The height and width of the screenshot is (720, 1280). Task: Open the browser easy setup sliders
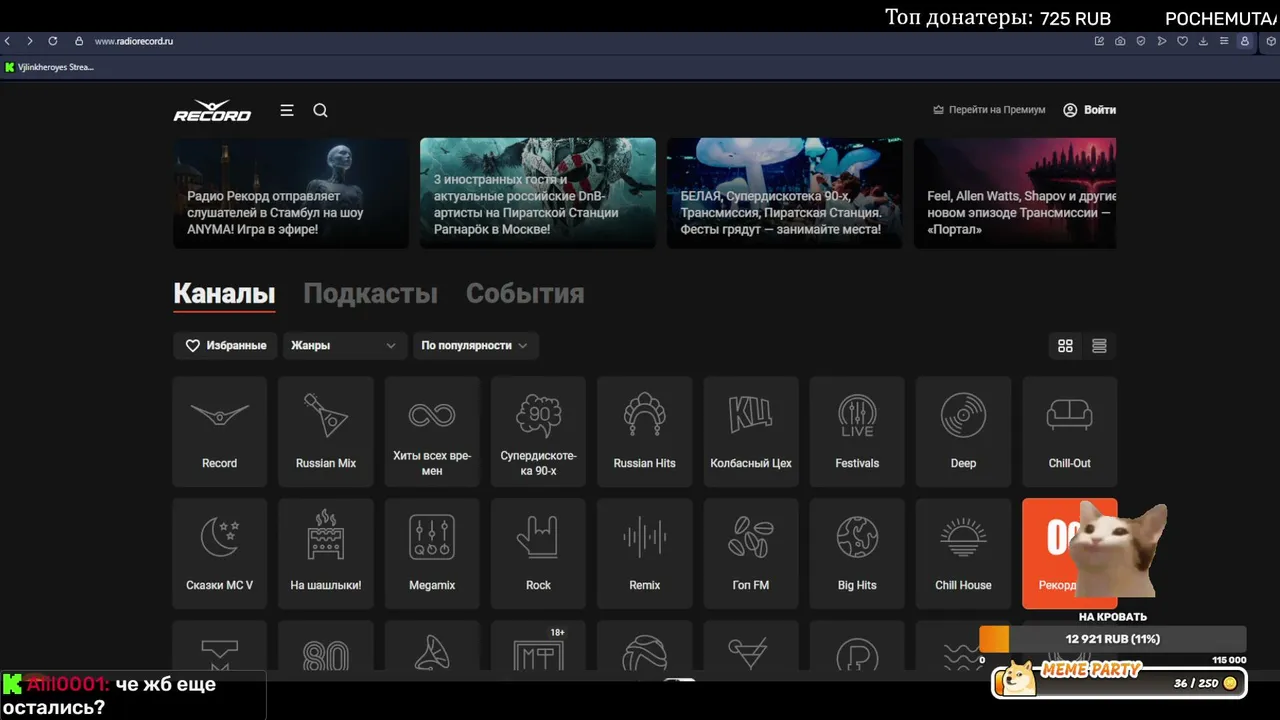point(1224,41)
